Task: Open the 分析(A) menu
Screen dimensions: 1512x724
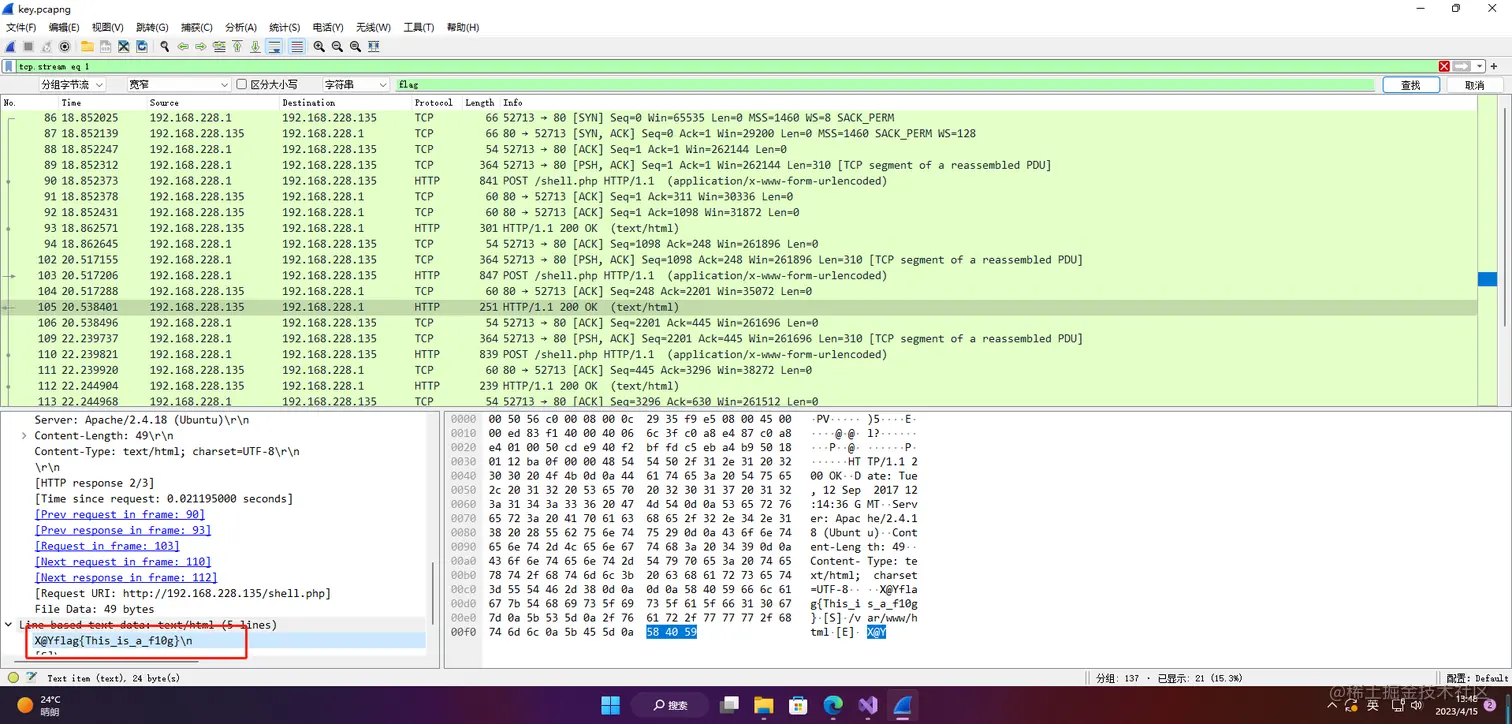Action: click(x=241, y=27)
